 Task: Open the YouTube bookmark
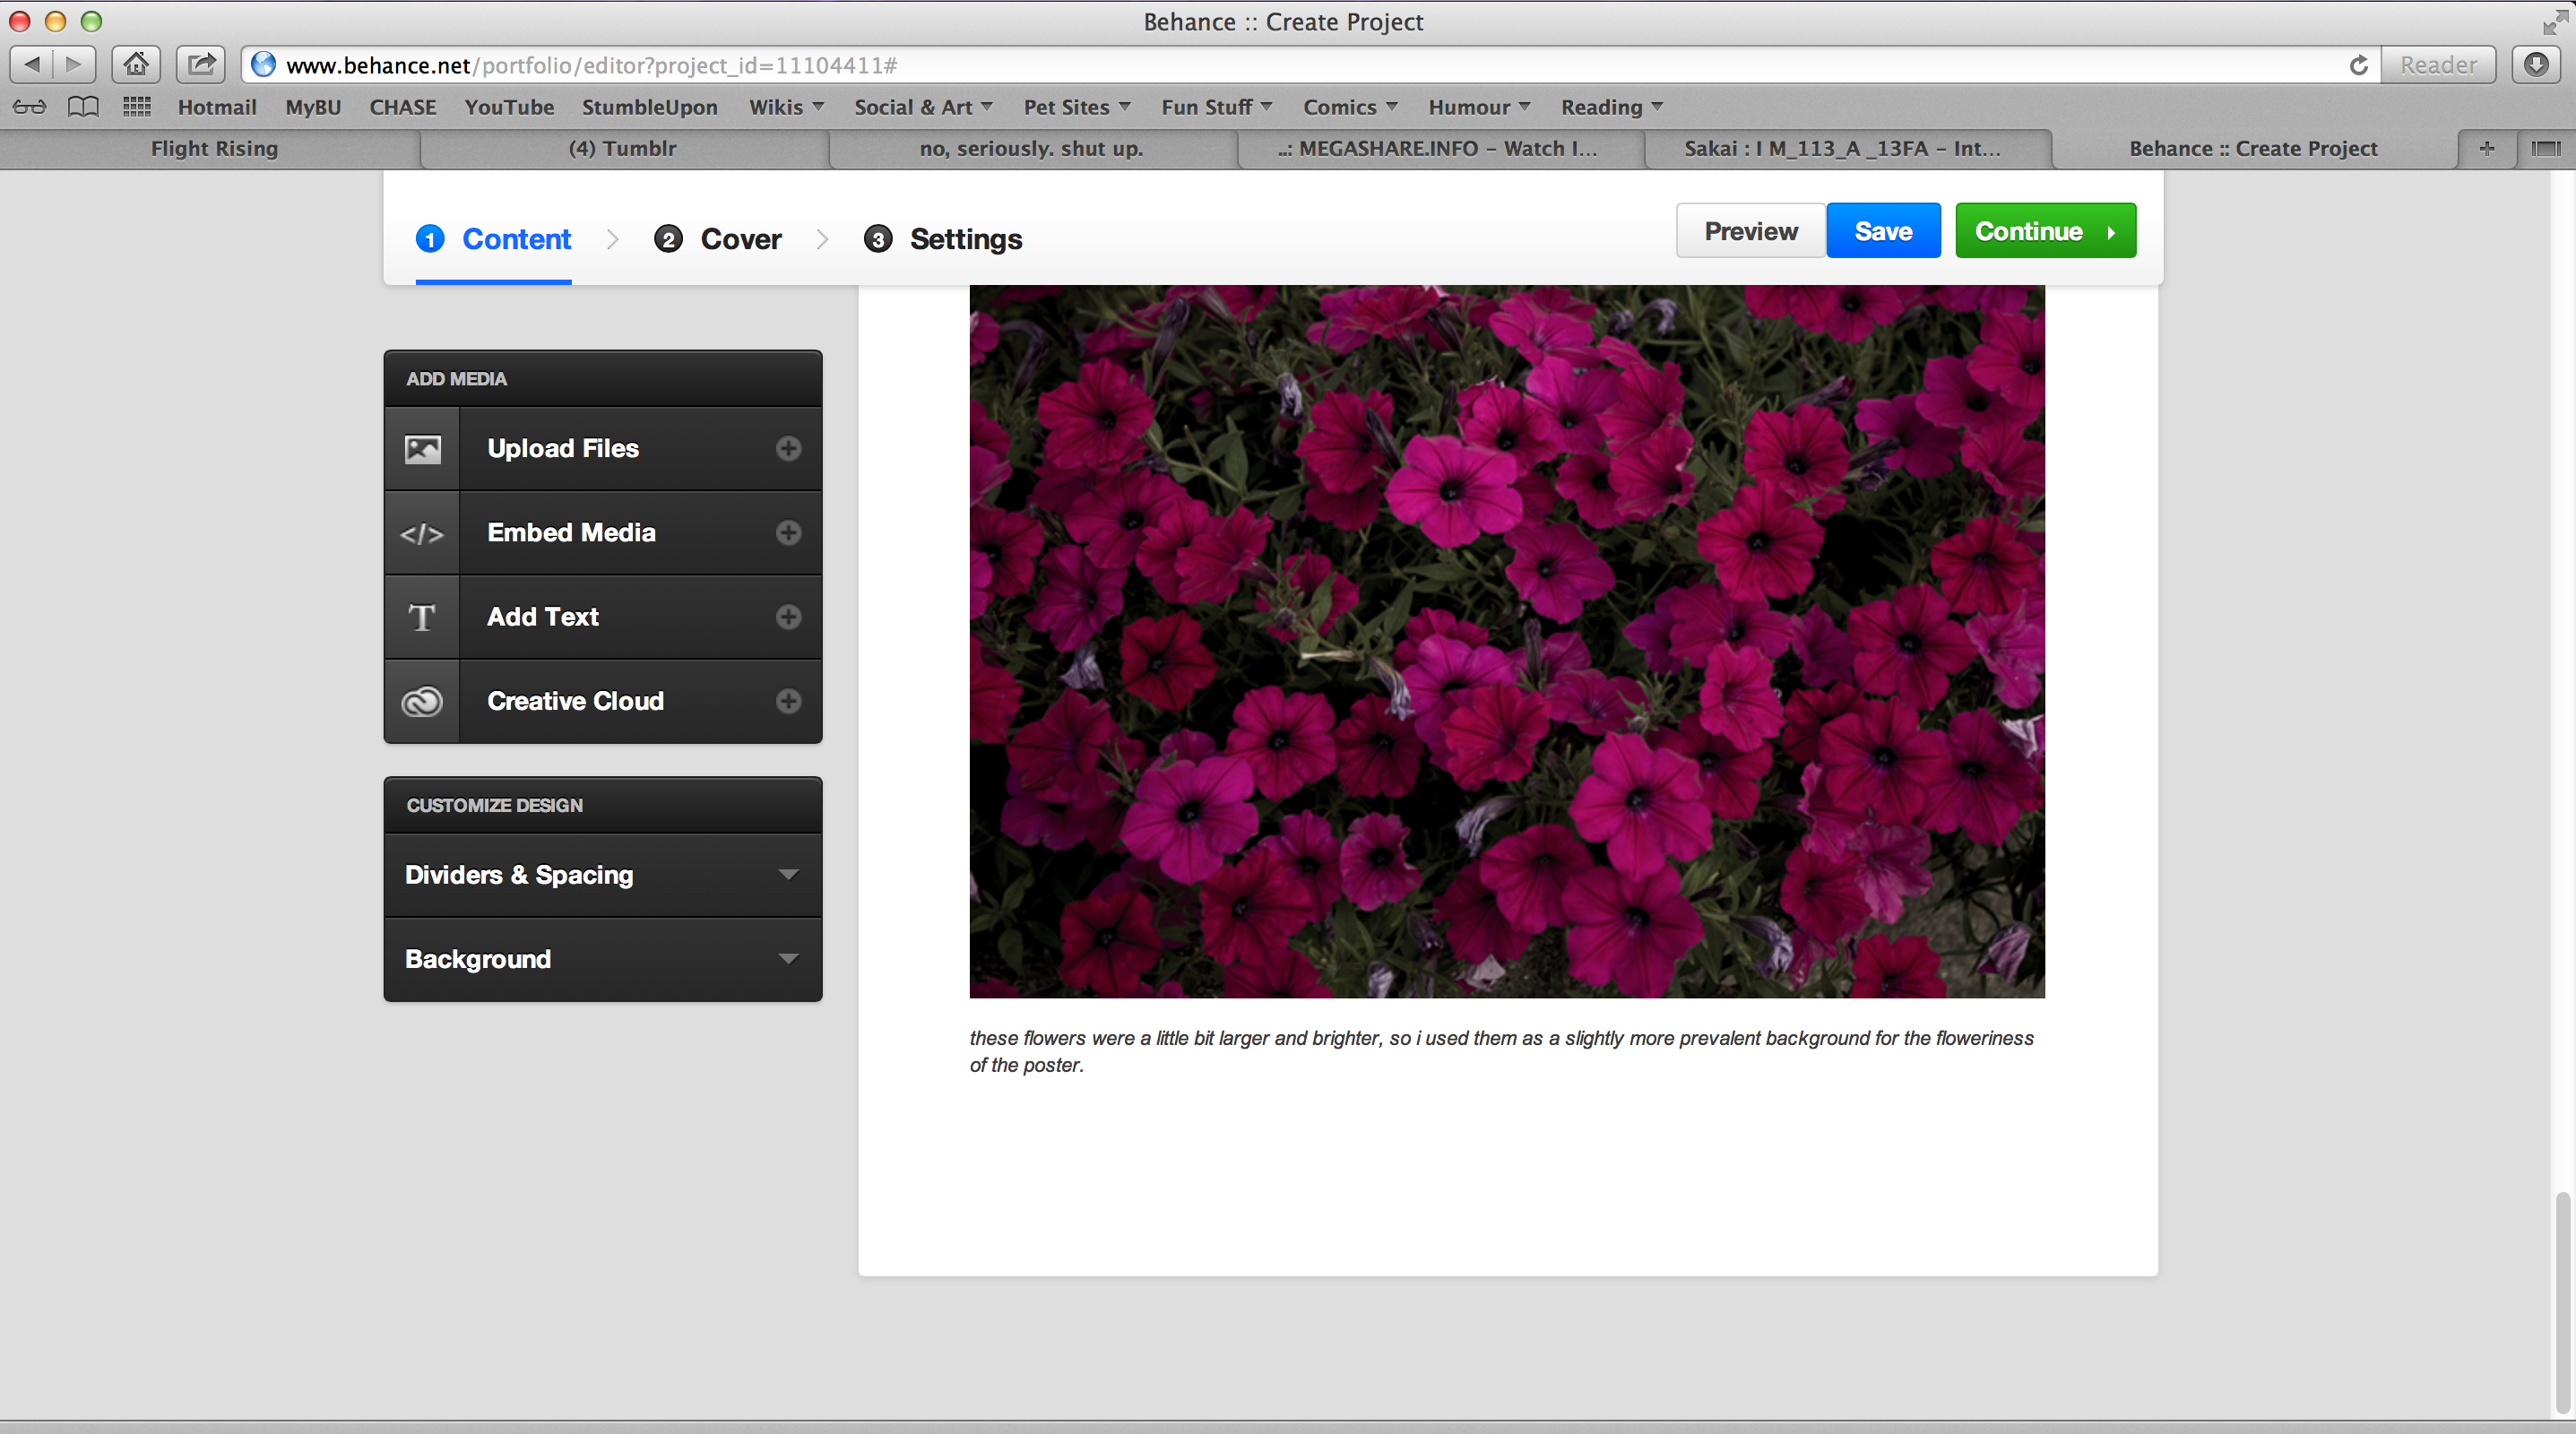(x=509, y=107)
